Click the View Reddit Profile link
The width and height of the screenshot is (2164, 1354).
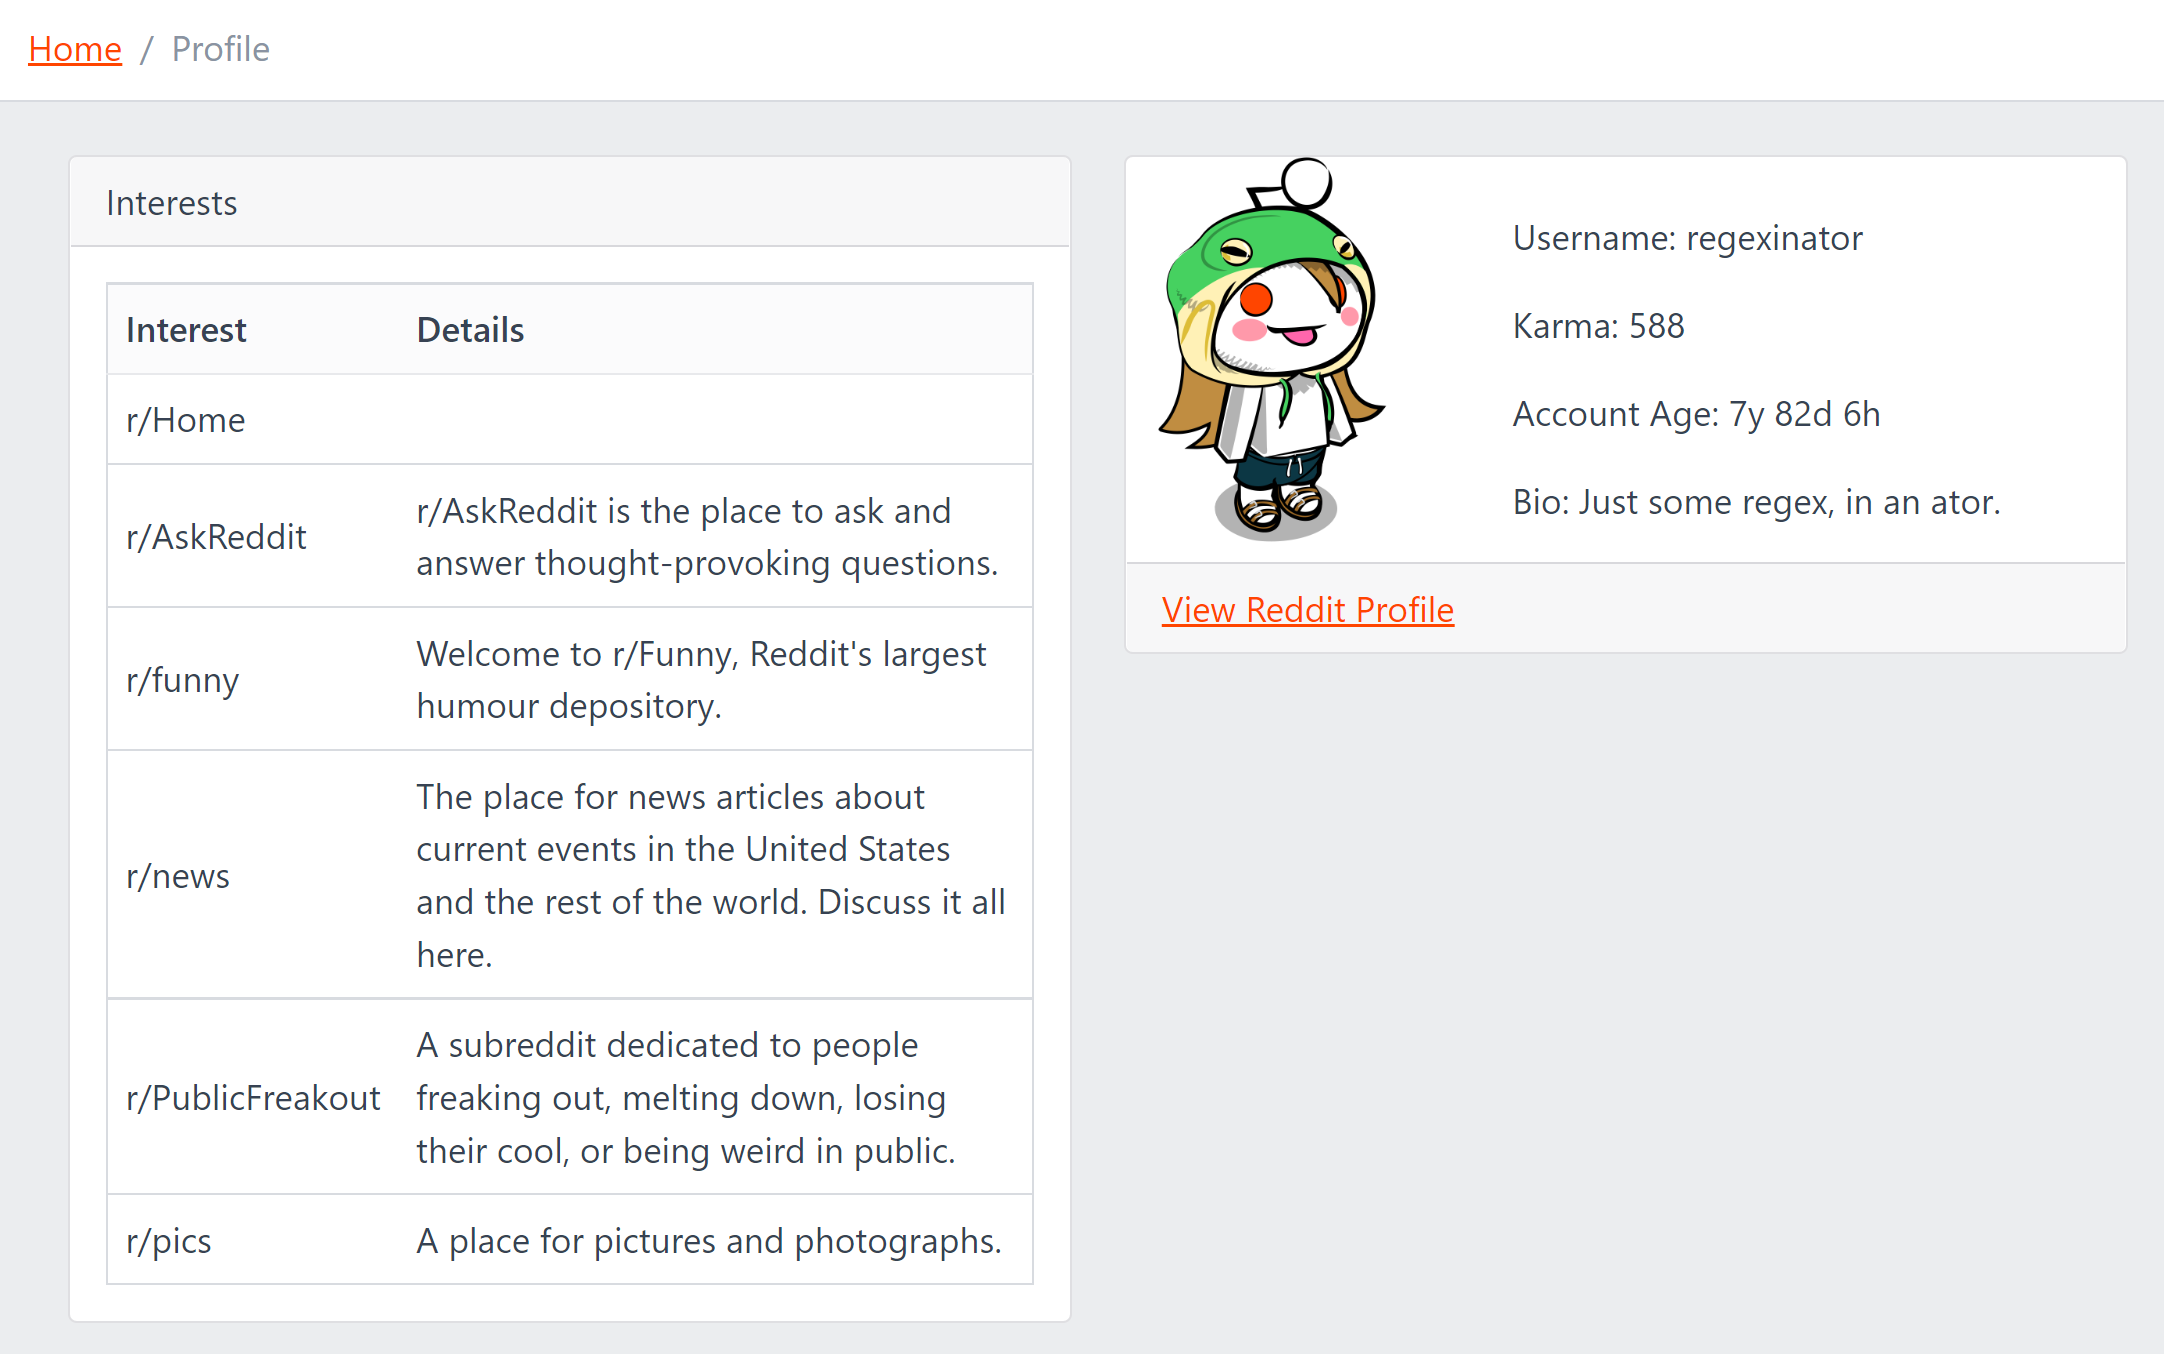[x=1307, y=609]
